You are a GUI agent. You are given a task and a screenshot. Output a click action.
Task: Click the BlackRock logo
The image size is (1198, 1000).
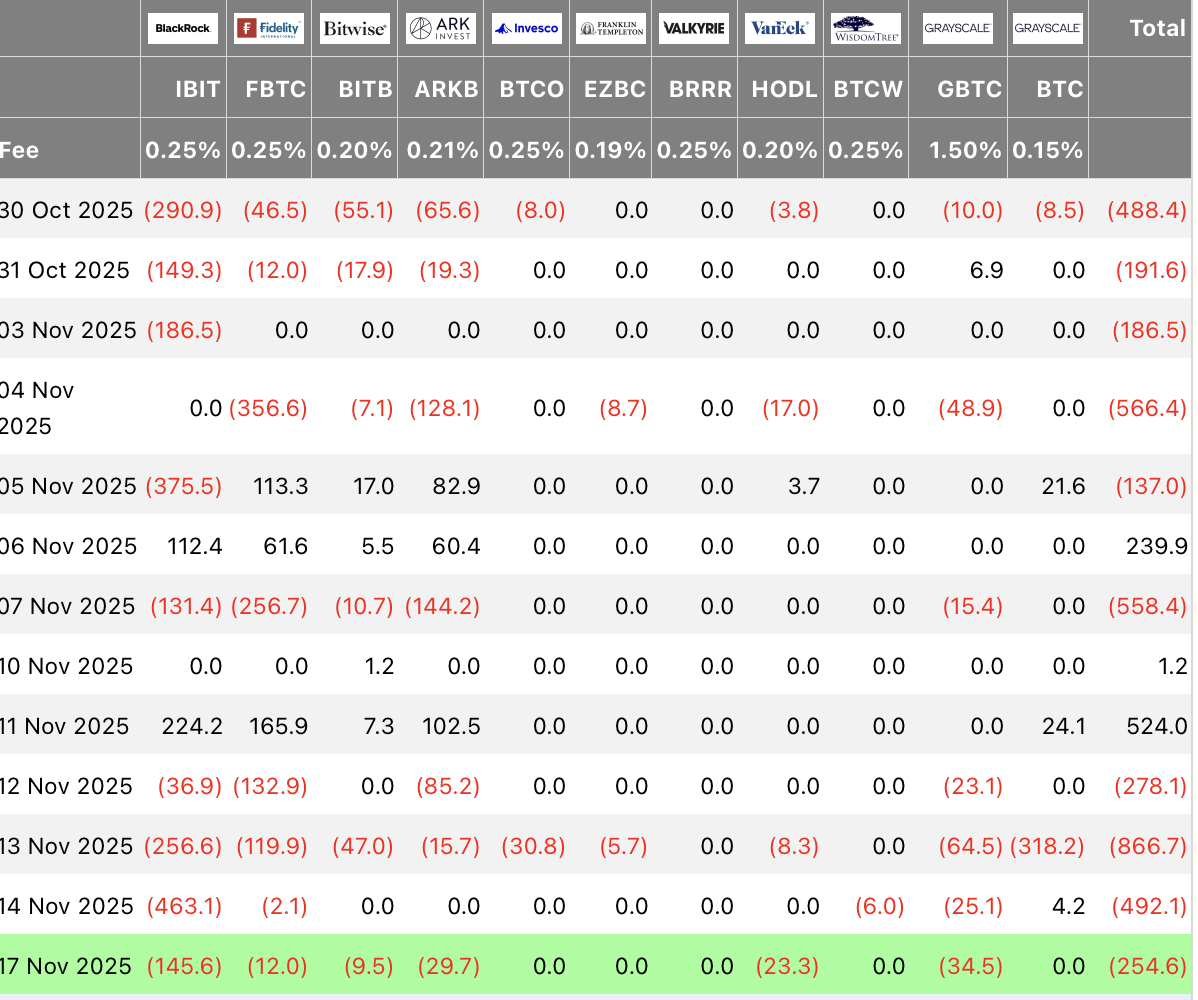183,28
